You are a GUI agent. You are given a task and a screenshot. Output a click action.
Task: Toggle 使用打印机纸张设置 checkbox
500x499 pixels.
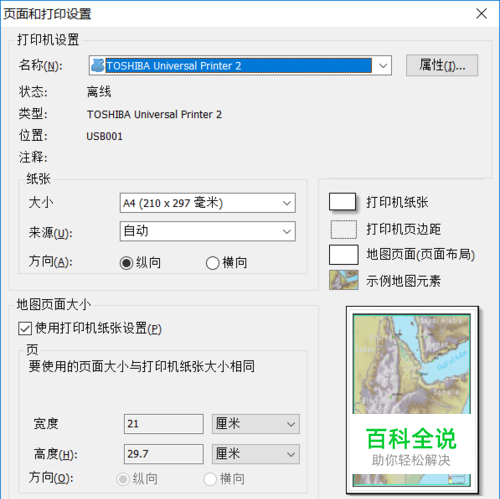coord(25,329)
